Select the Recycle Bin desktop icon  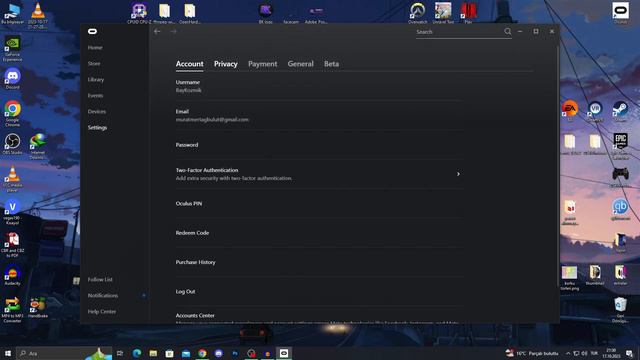coord(620,310)
